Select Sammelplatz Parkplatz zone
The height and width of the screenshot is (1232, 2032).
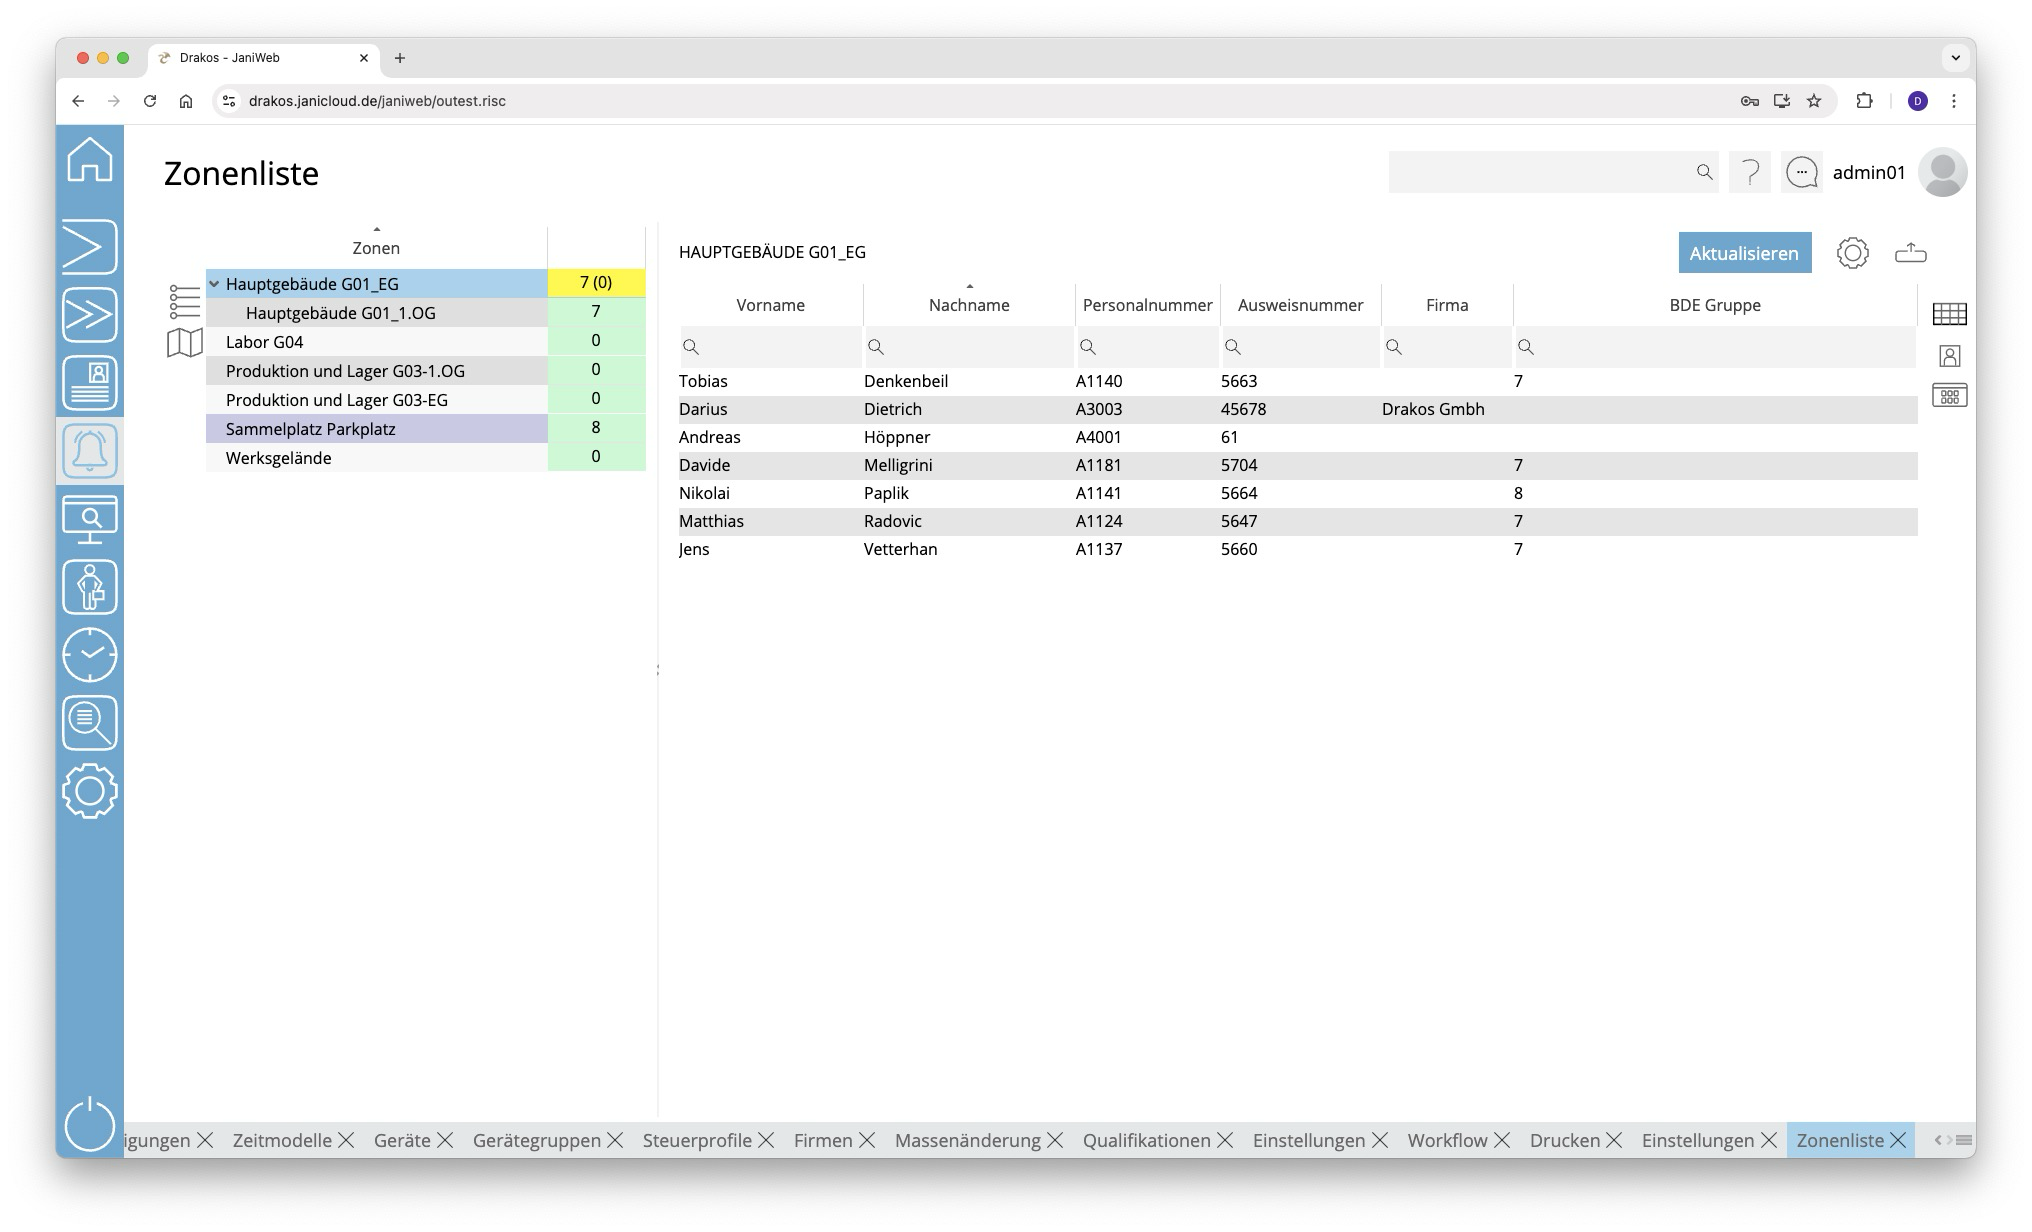pos(311,429)
